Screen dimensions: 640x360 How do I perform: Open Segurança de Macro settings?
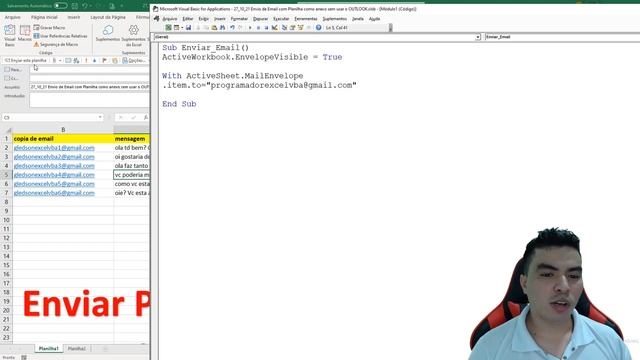point(56,44)
